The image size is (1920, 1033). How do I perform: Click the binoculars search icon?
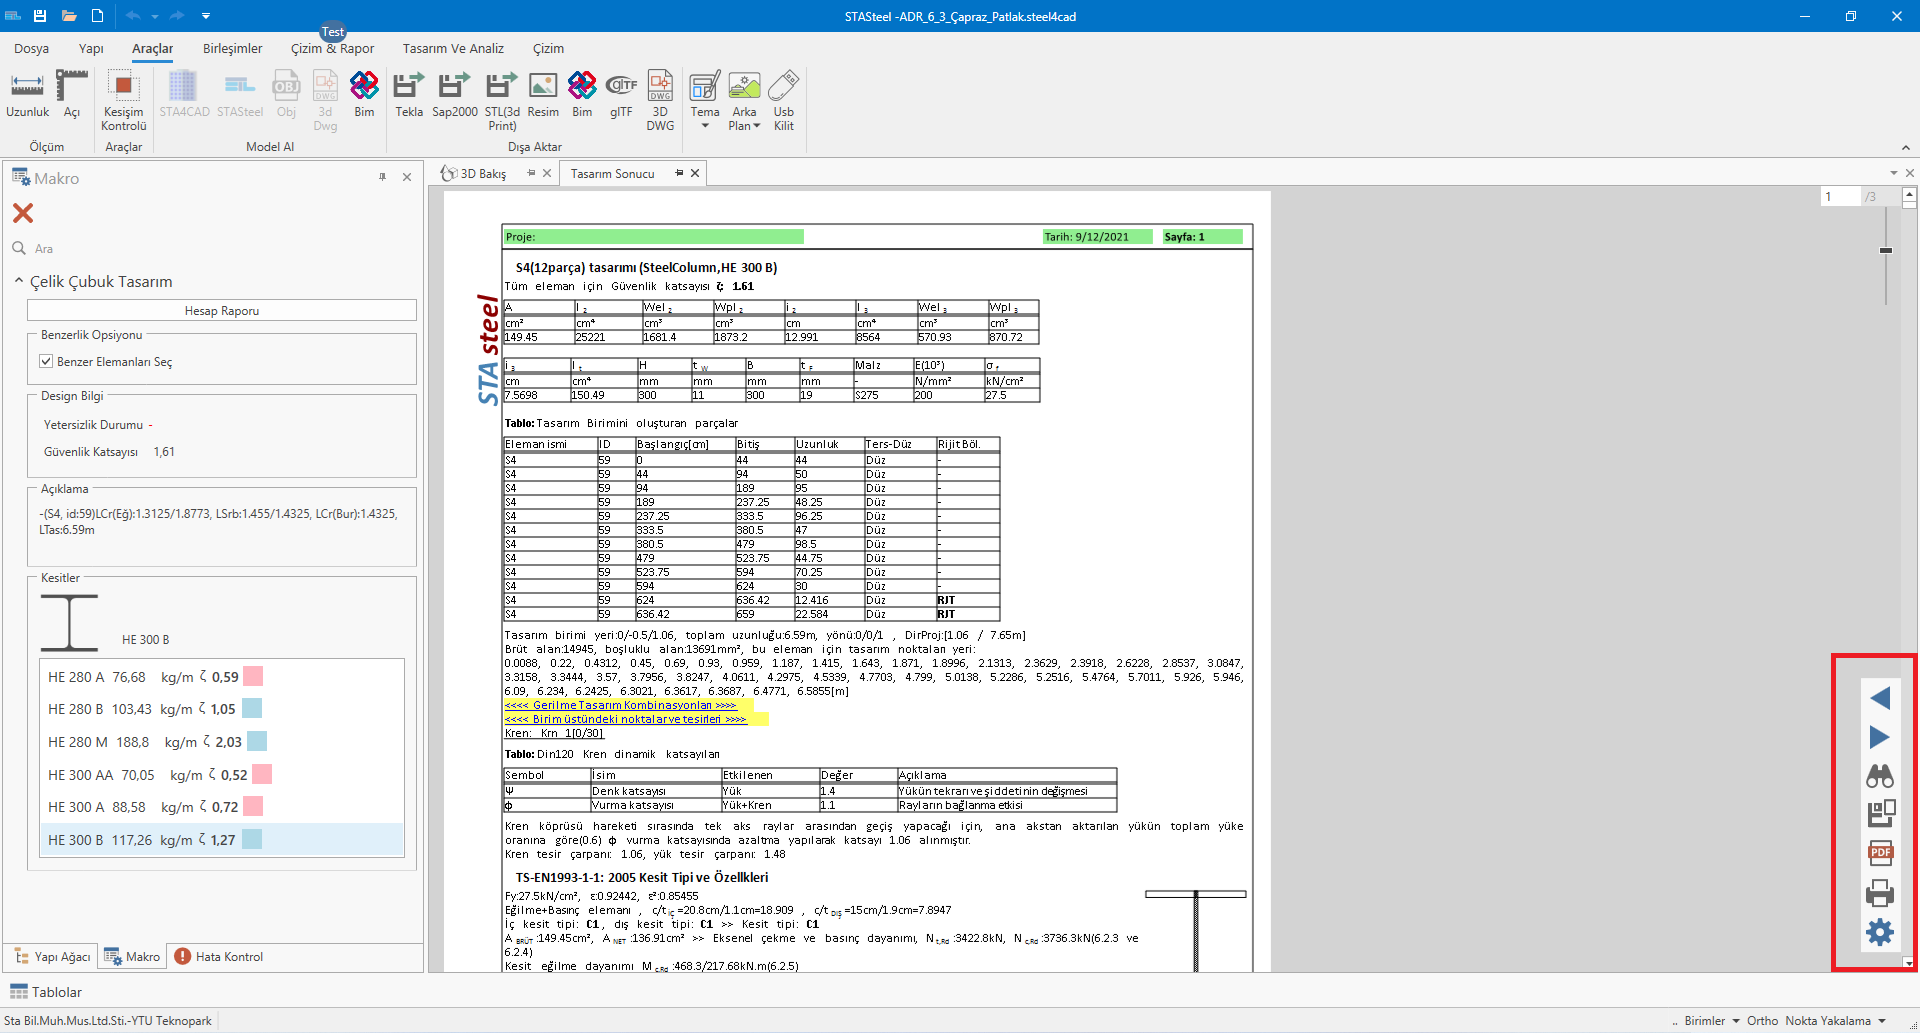click(1880, 776)
